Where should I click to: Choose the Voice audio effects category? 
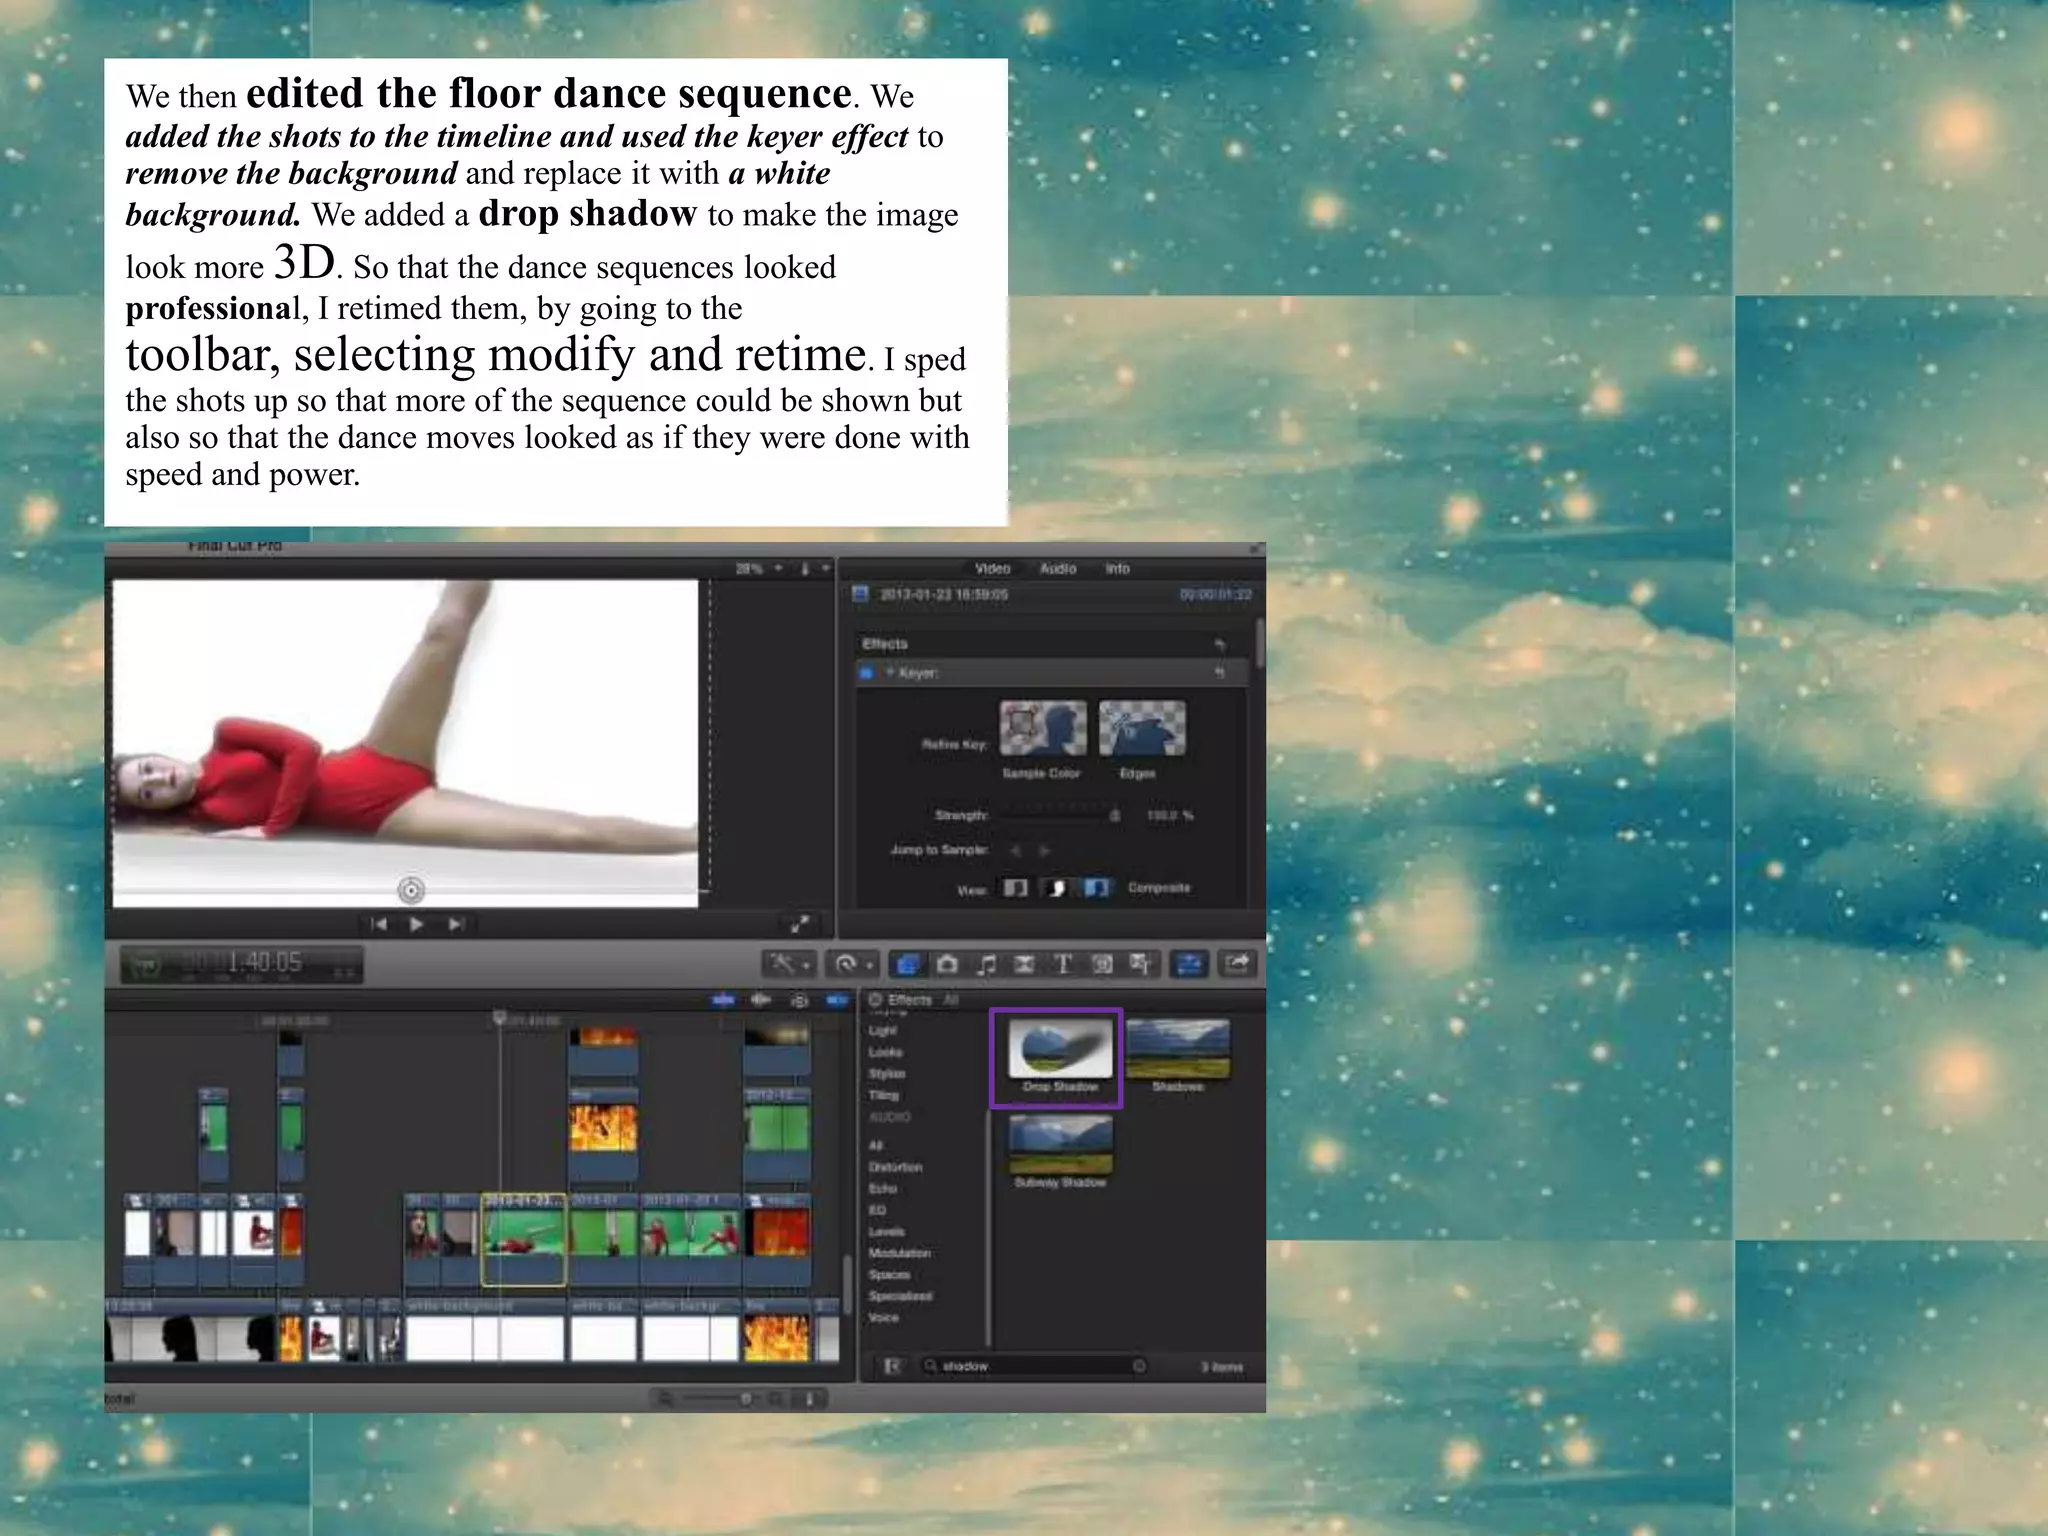(883, 1318)
